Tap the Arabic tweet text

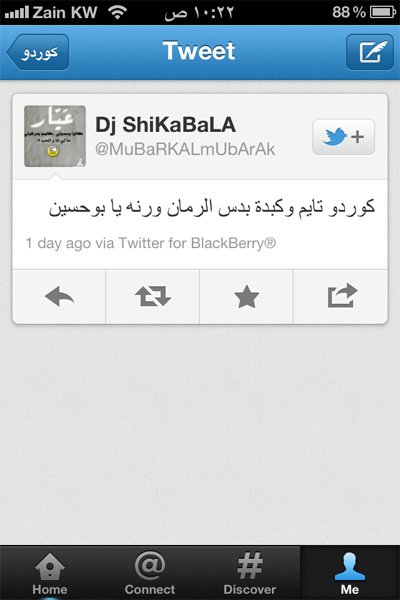click(212, 207)
